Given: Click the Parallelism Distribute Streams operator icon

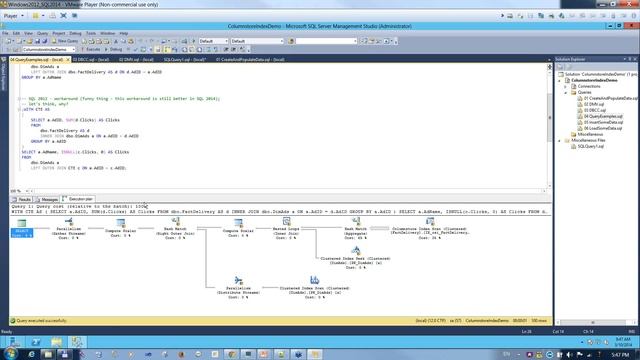Looking at the screenshot, I should point(239,280).
